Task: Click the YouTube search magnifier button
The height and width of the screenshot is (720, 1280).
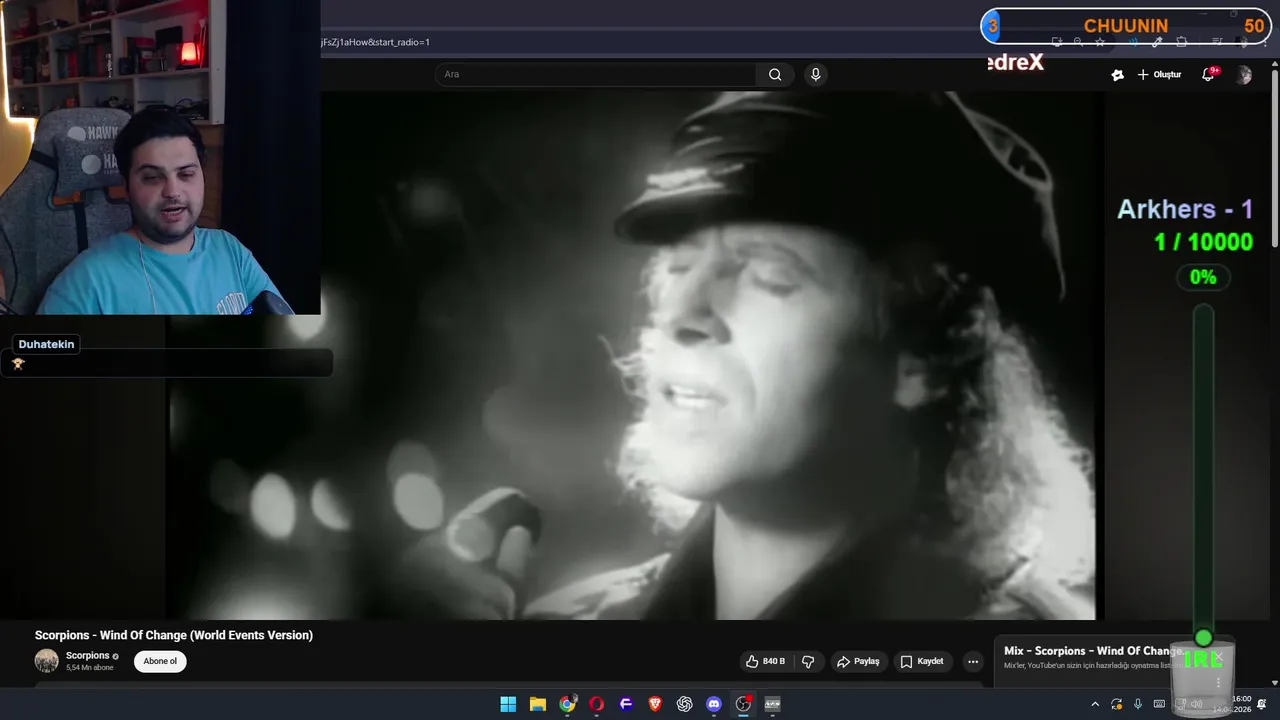Action: [x=775, y=74]
